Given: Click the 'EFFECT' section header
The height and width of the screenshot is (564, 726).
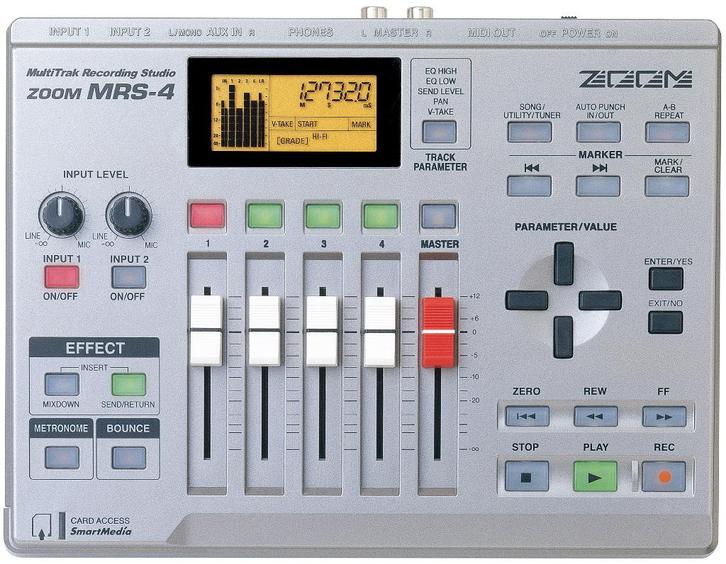Looking at the screenshot, I should point(94,348).
